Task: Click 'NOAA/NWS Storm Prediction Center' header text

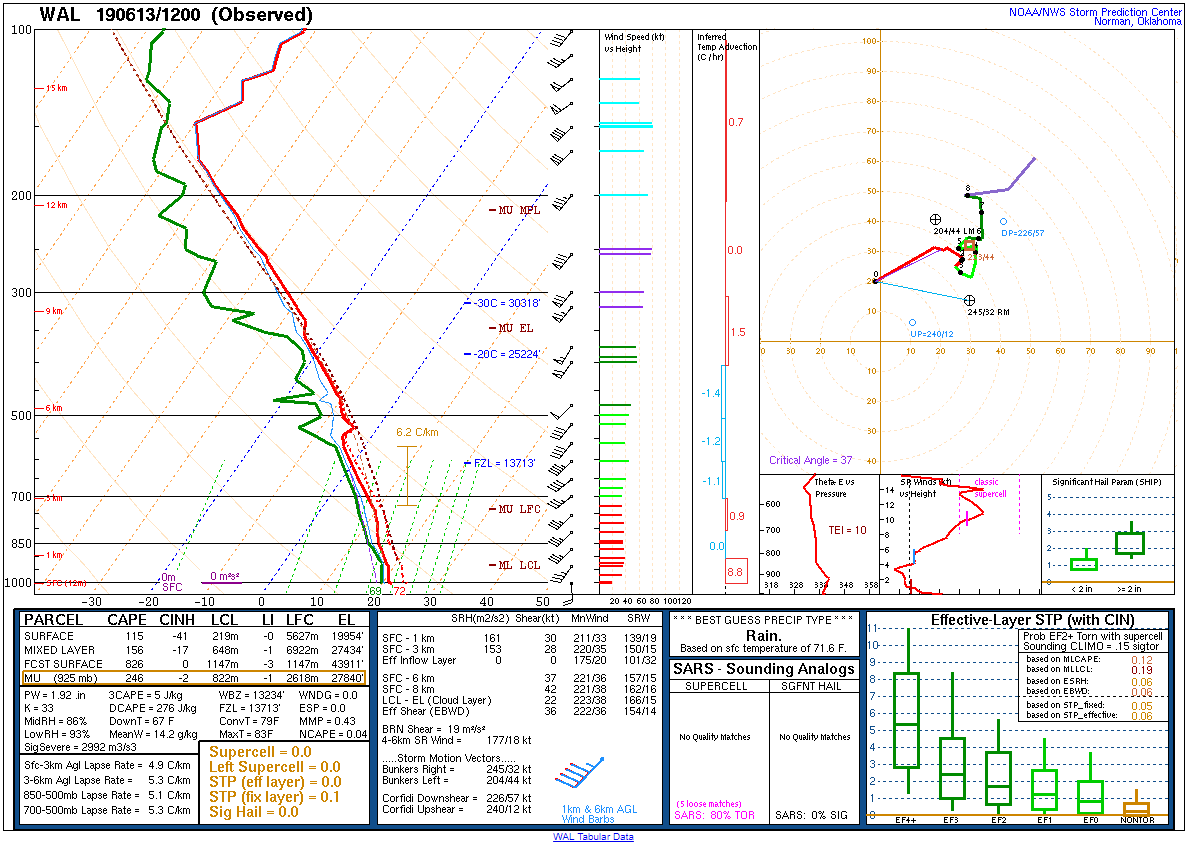Action: coord(1095,12)
